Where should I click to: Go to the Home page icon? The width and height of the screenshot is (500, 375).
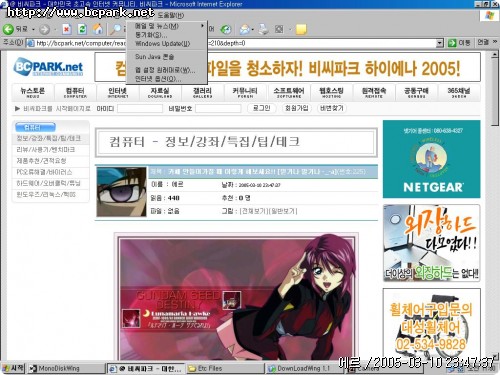click(98, 29)
